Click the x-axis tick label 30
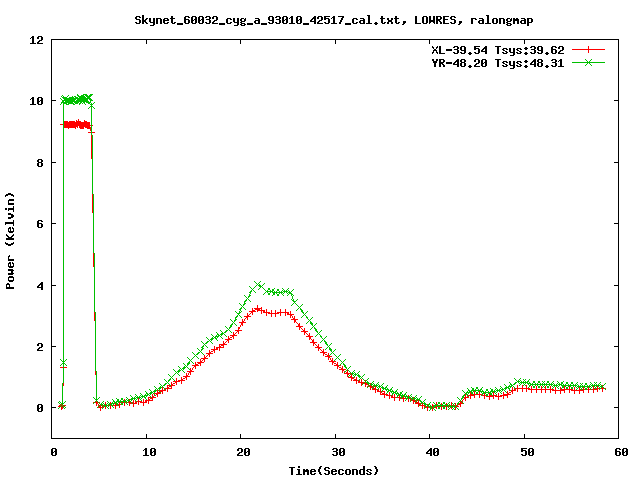640x480 pixels. pos(338,452)
